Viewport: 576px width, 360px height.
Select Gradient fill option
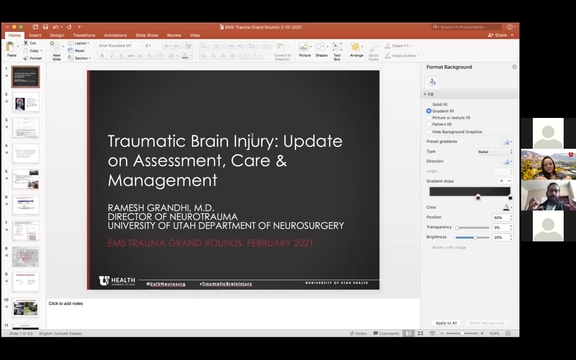coord(429,111)
